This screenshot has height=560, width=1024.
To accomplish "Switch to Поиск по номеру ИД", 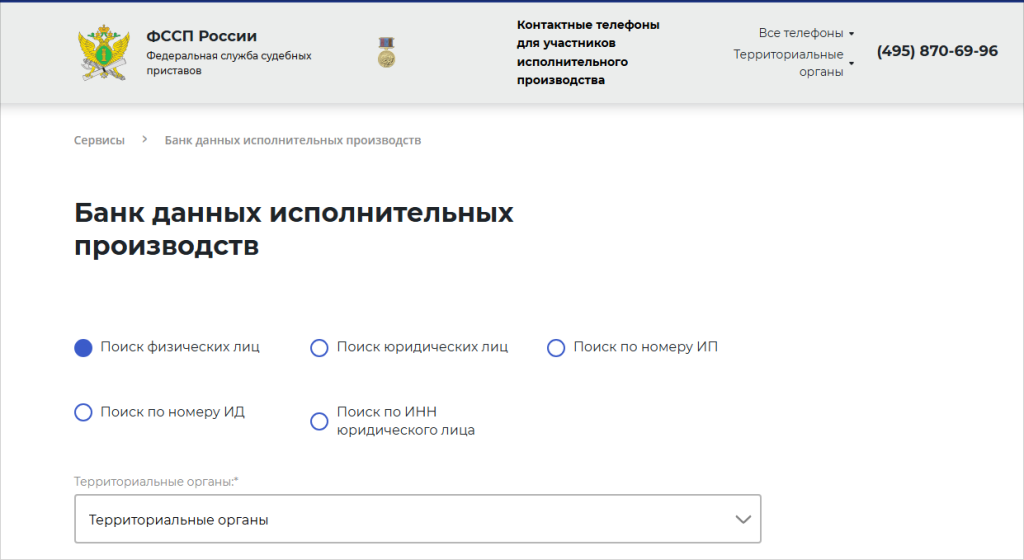I will [84, 412].
